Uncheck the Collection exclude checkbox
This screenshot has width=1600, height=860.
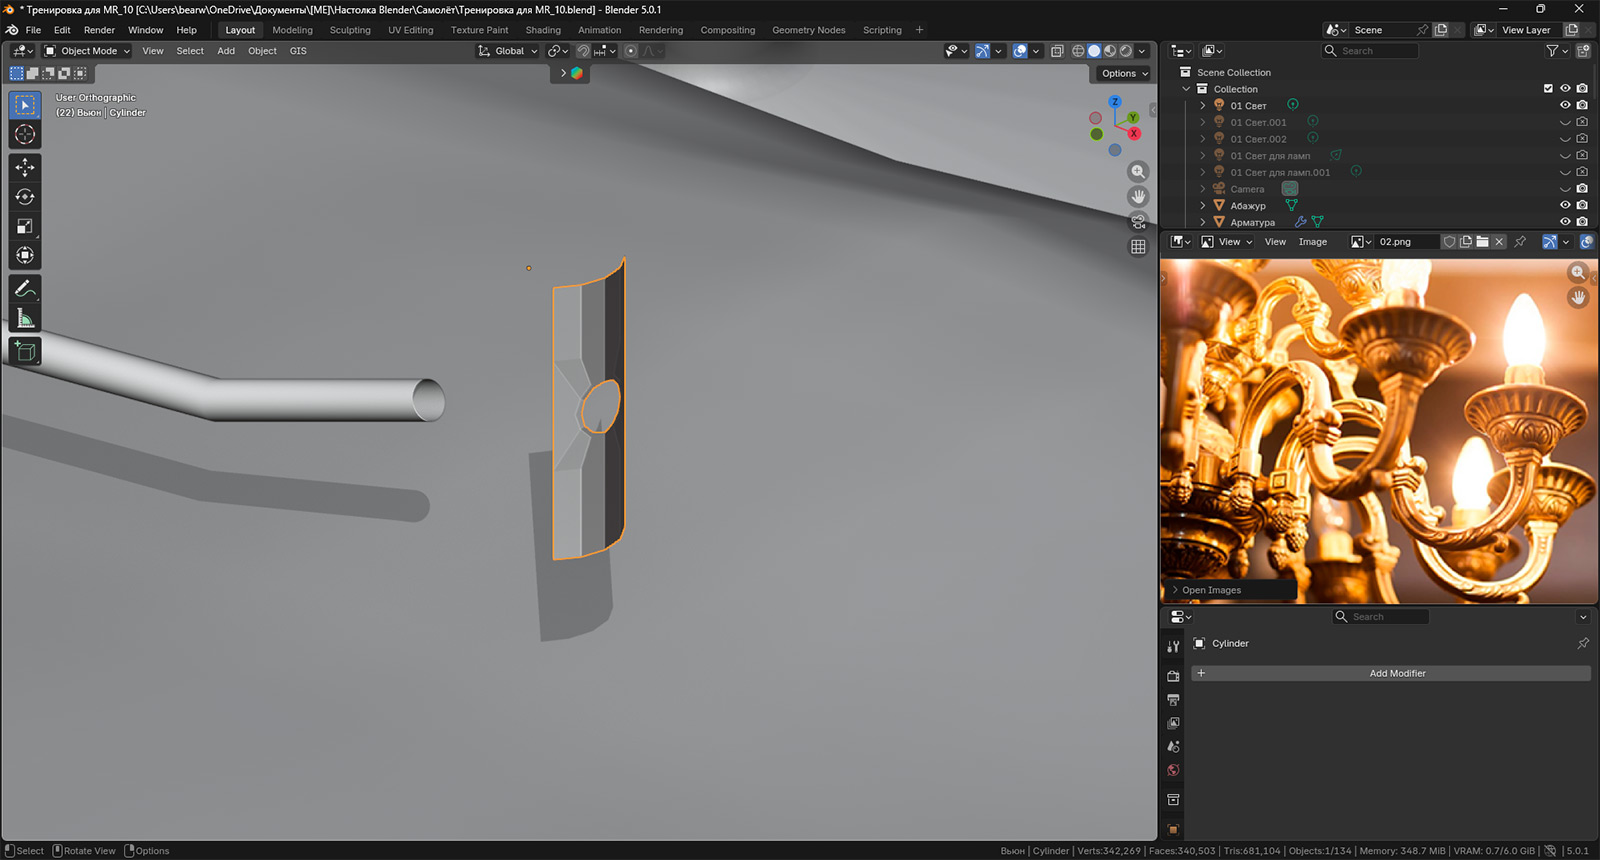point(1548,89)
